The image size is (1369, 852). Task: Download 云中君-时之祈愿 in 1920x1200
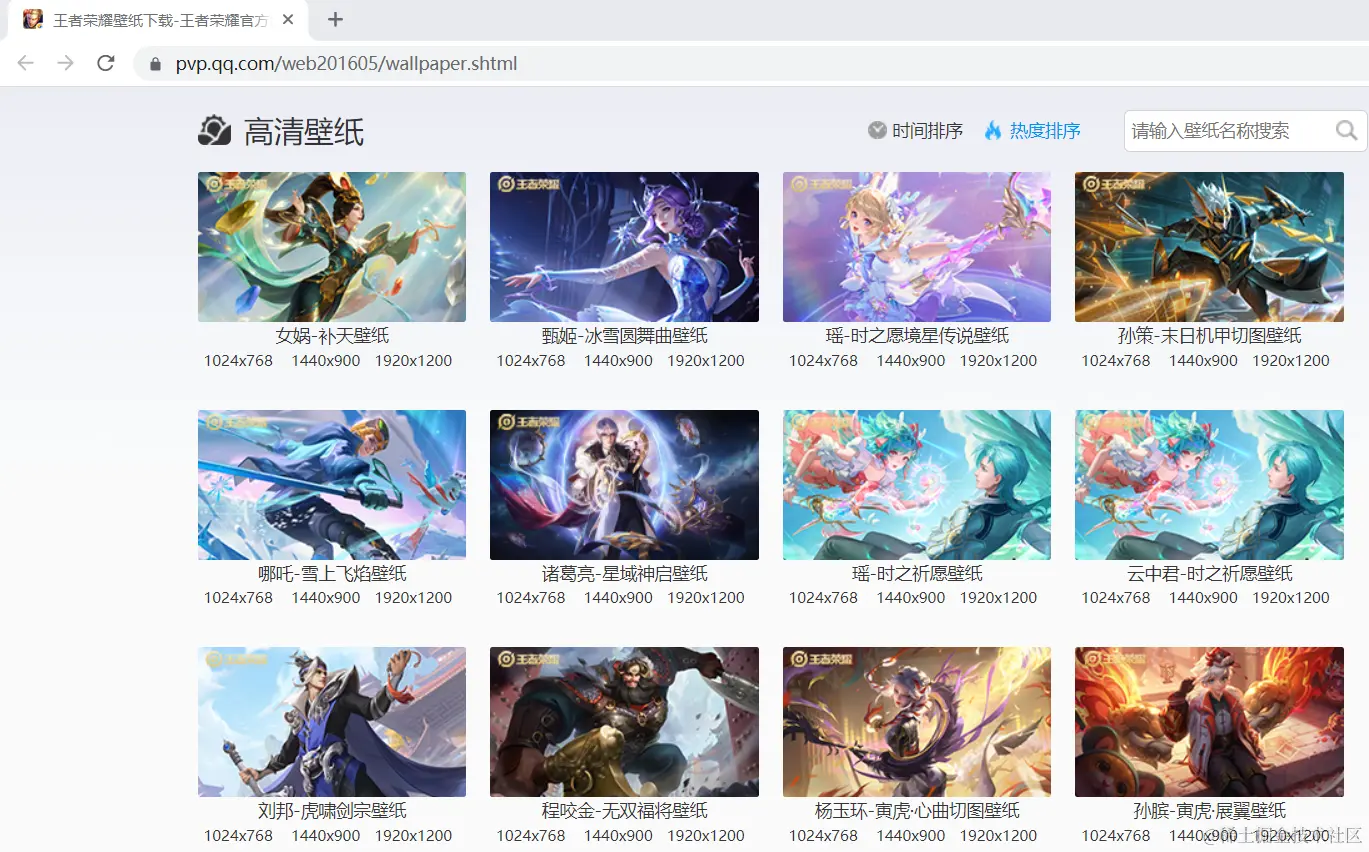point(1291,598)
